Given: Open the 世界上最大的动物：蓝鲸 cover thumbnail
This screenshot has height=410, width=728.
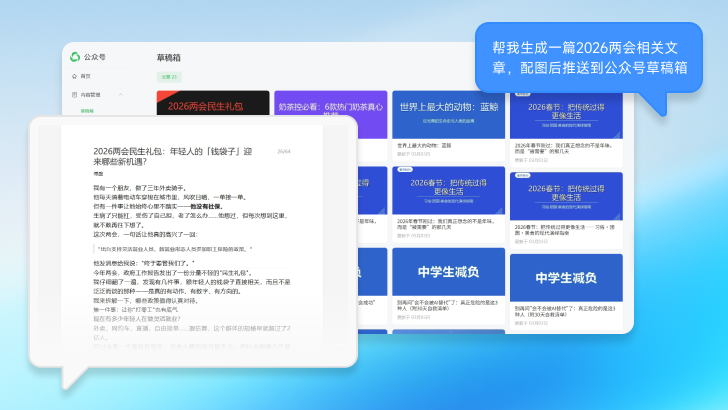Looking at the screenshot, I should [x=448, y=114].
